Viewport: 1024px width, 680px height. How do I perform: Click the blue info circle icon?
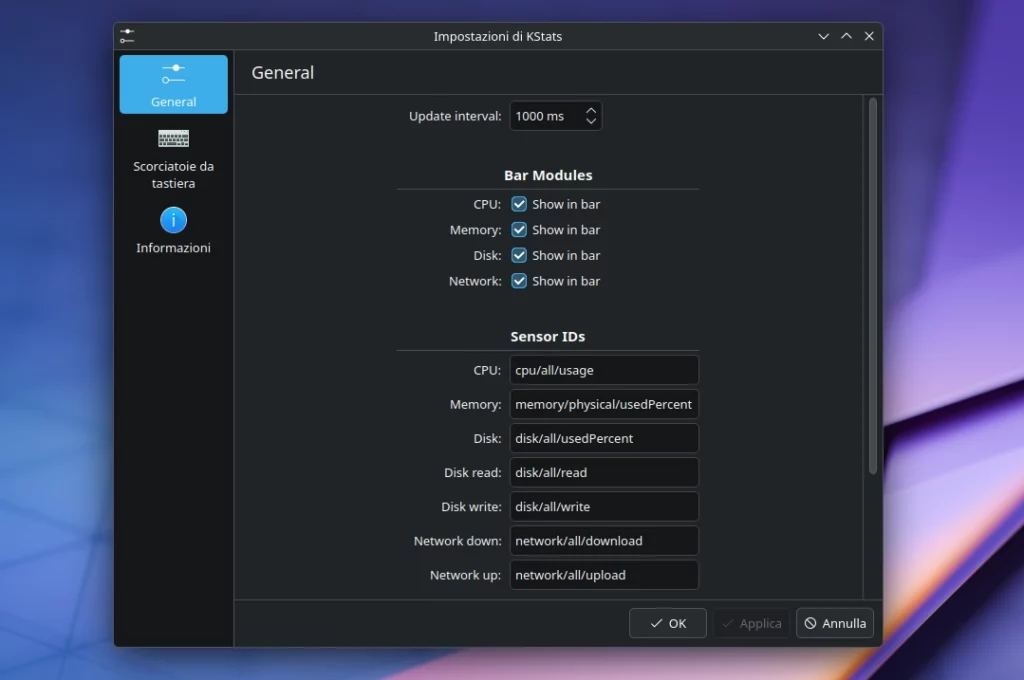(173, 220)
